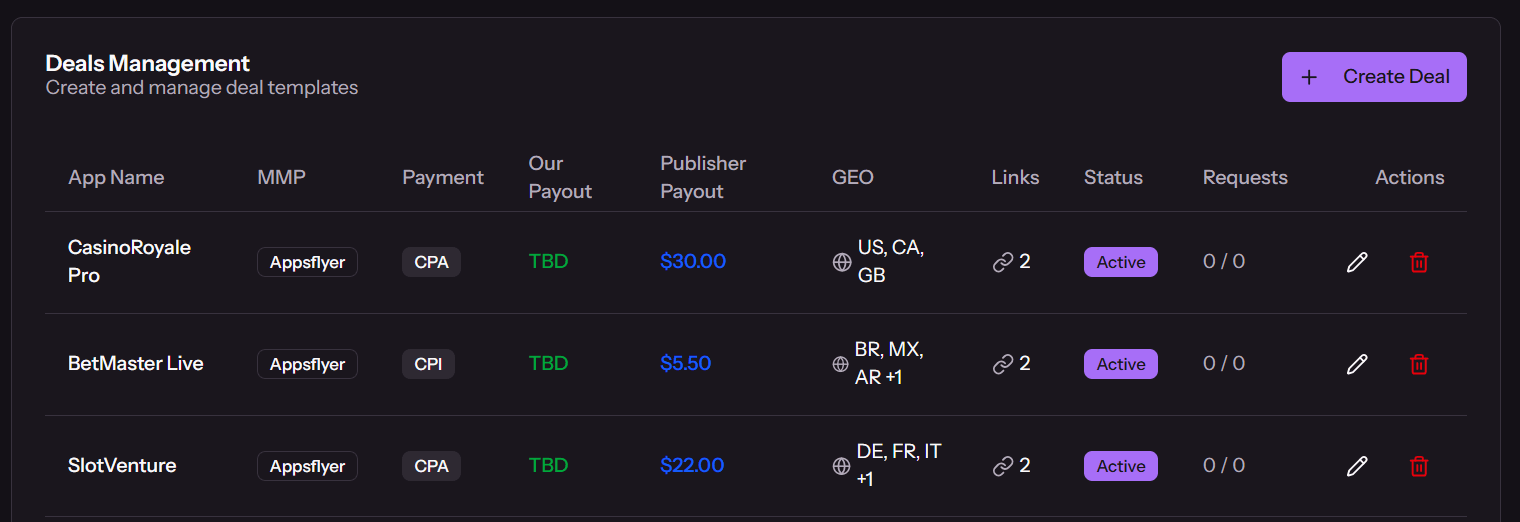Click the $30.00 publisher payout value
Screen dimensions: 1520x522
693,262
